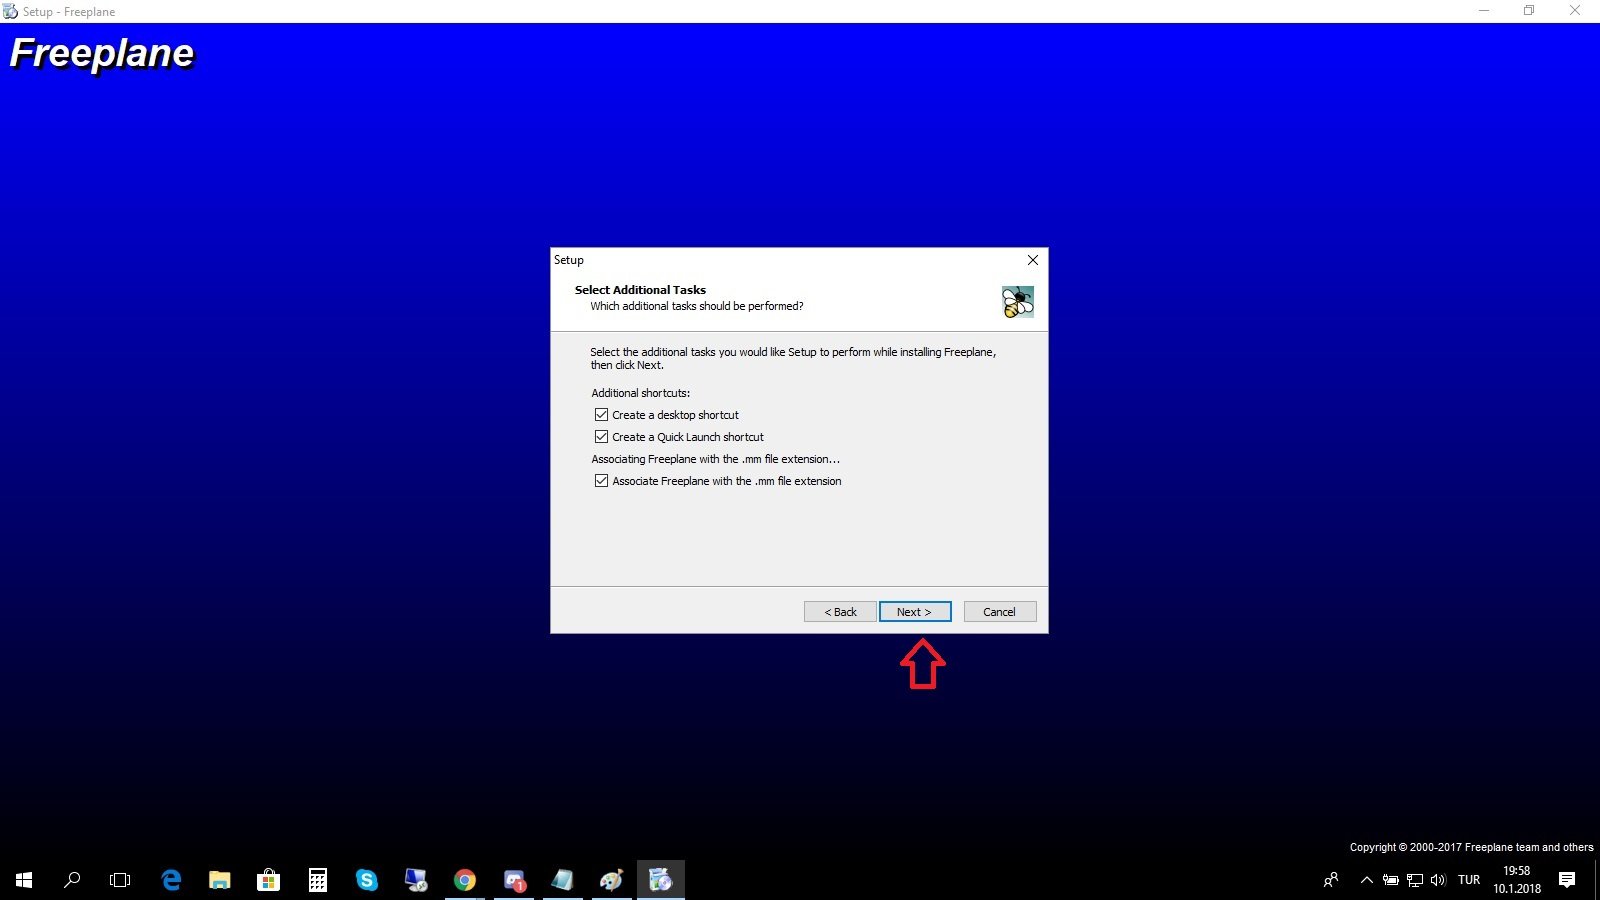Screen dimensions: 1600x900
Task: Click the Freeplane bee icon in dialog header
Action: tap(1018, 301)
